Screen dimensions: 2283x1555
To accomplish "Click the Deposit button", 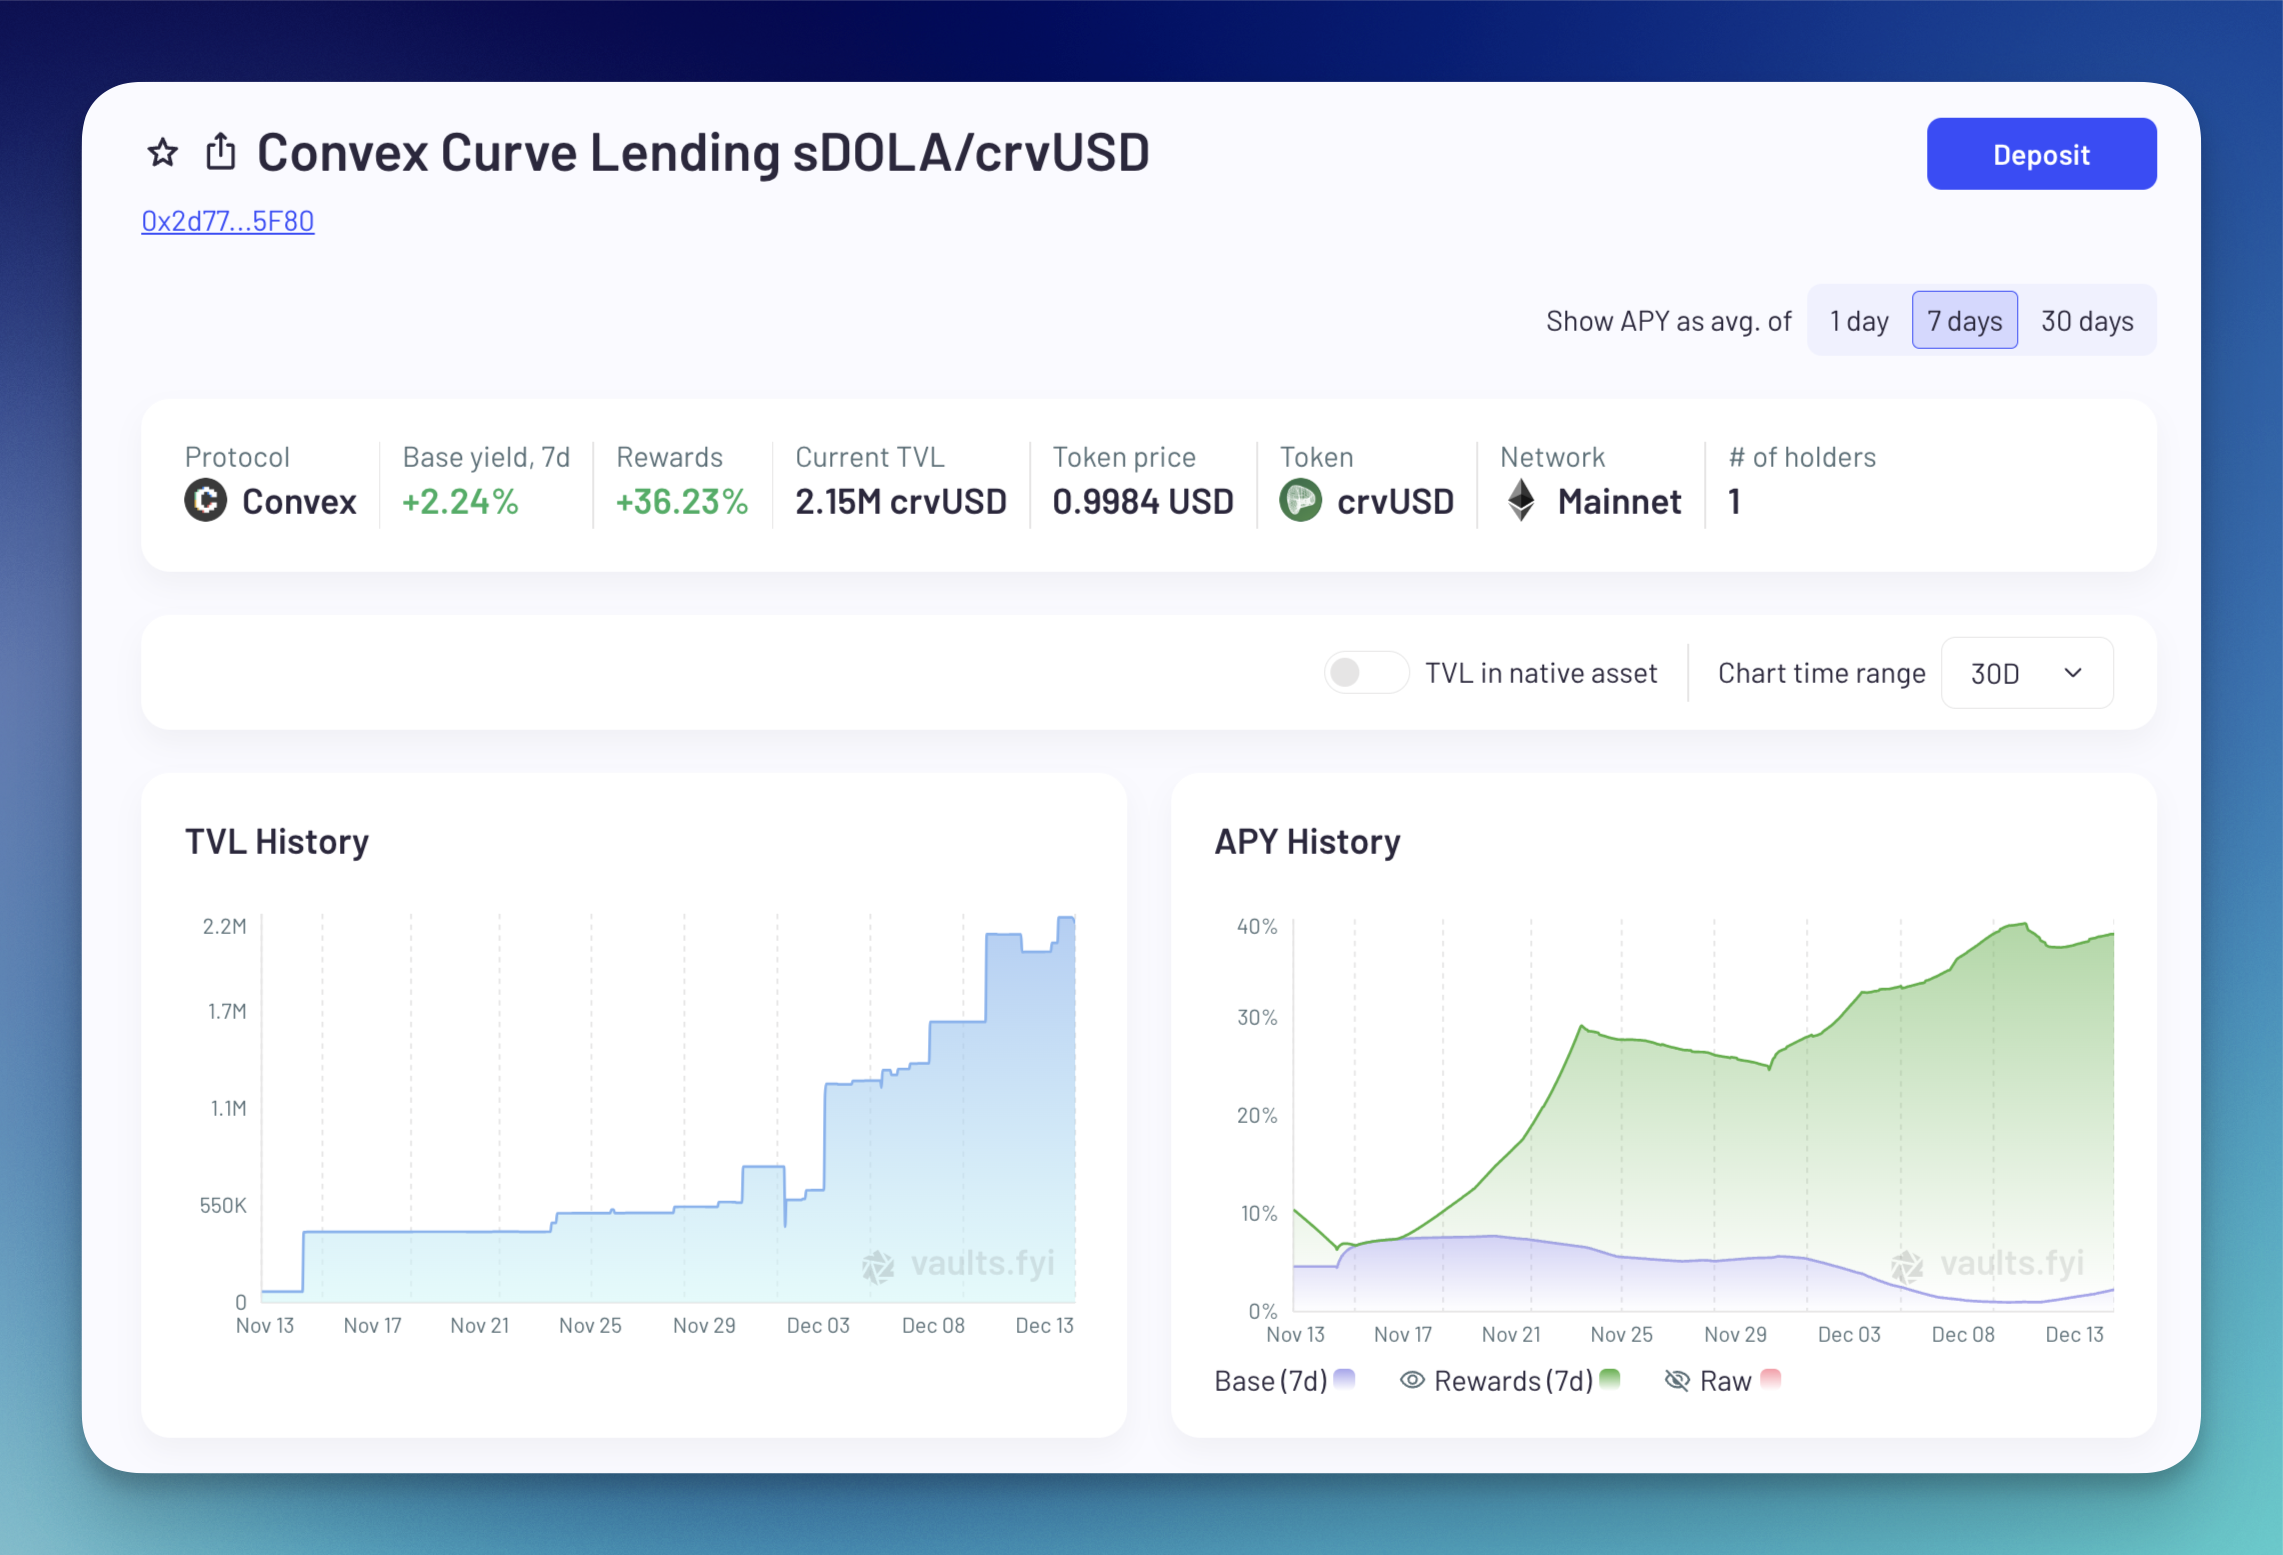I will (x=2041, y=154).
